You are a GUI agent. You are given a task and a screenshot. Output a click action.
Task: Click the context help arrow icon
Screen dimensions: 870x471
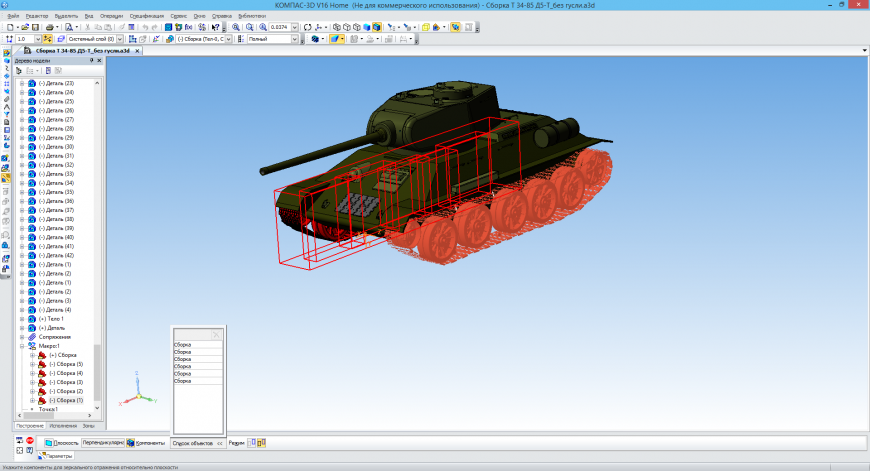click(215, 27)
